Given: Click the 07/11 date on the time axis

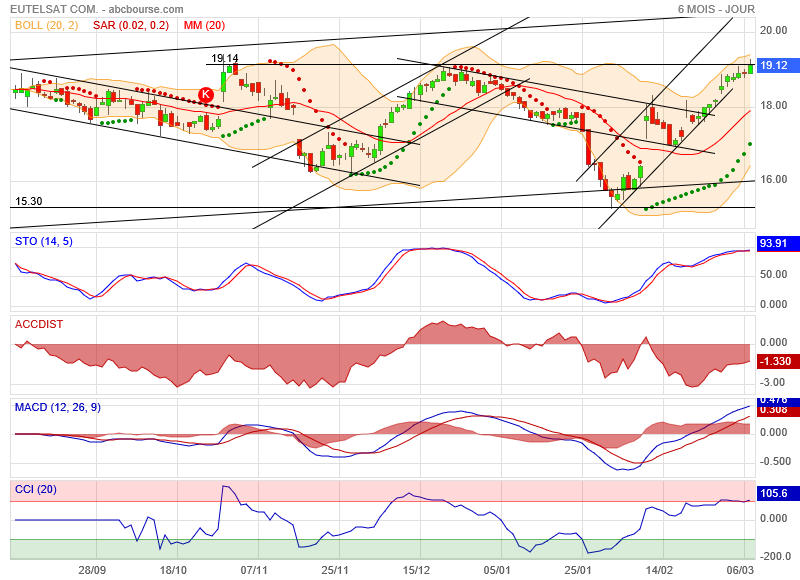Looking at the screenshot, I should click(x=254, y=570).
